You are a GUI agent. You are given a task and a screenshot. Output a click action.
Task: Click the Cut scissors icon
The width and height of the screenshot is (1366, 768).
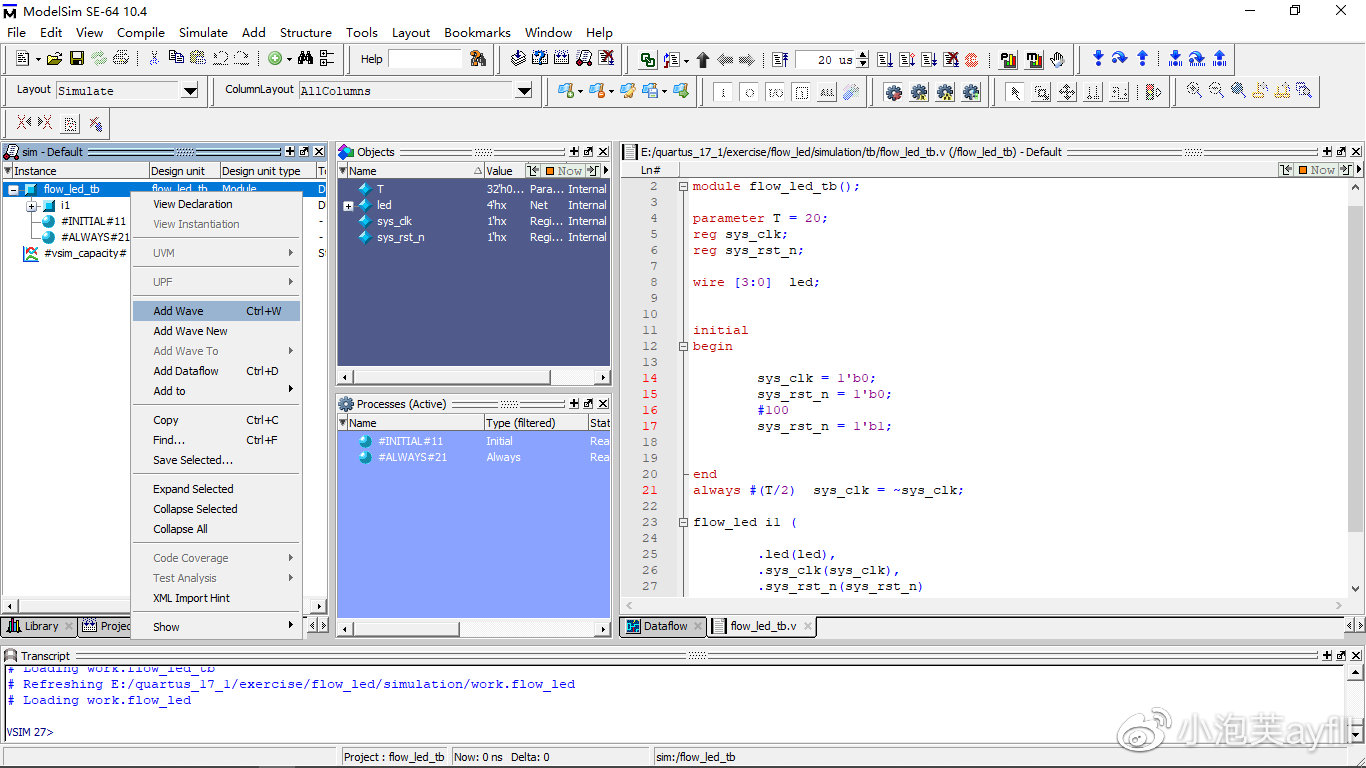(154, 59)
